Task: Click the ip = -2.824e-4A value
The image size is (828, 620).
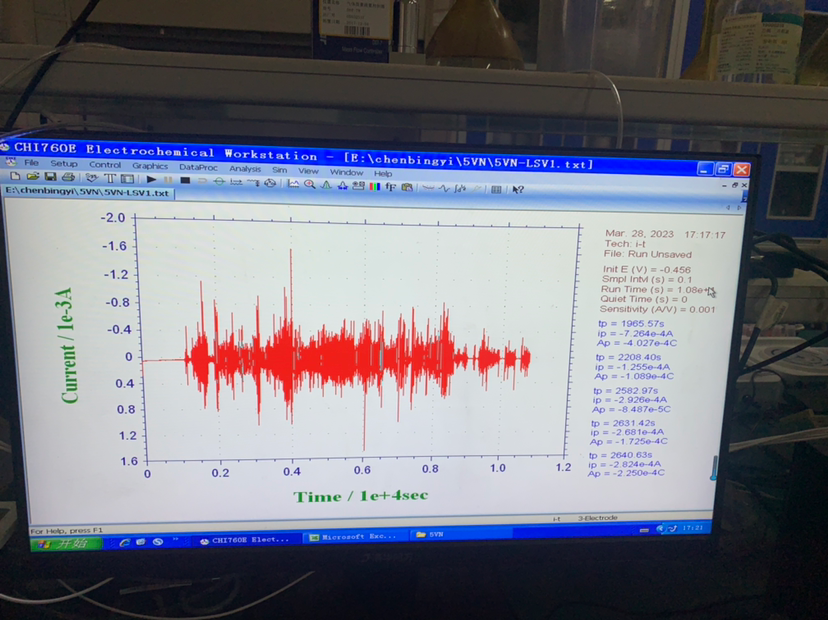Action: coord(625,464)
